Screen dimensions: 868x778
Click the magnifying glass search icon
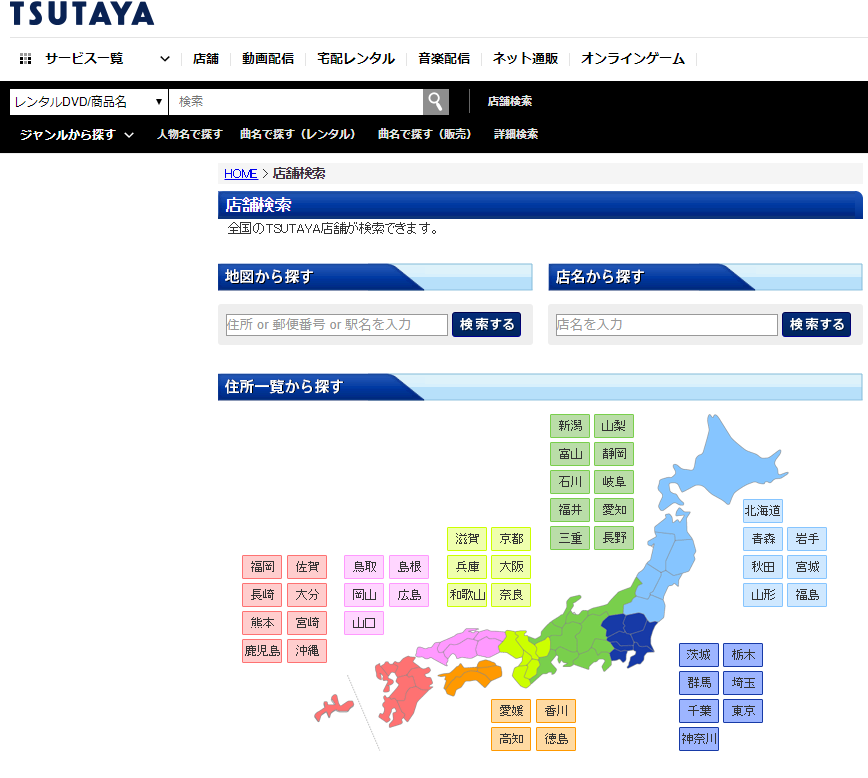click(x=436, y=102)
